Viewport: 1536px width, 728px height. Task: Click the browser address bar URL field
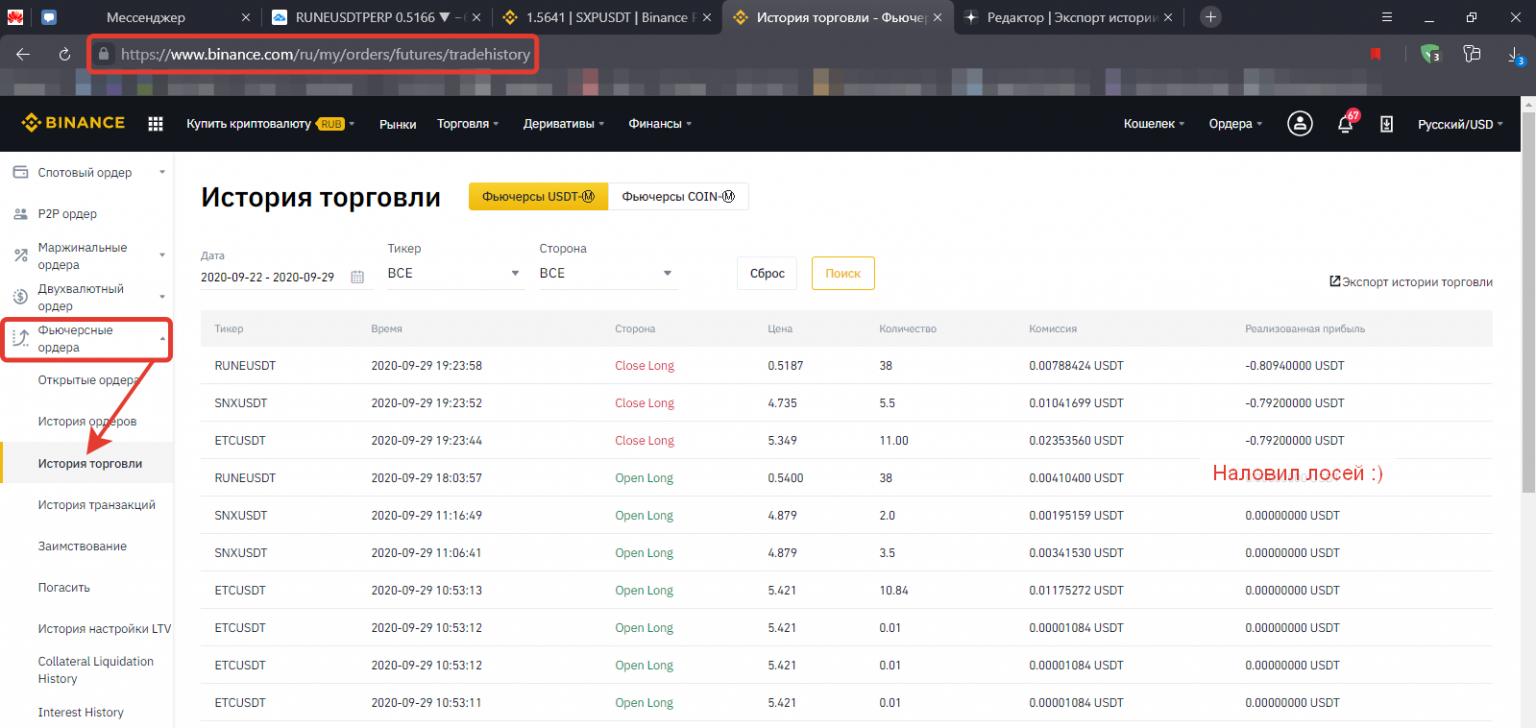click(325, 55)
